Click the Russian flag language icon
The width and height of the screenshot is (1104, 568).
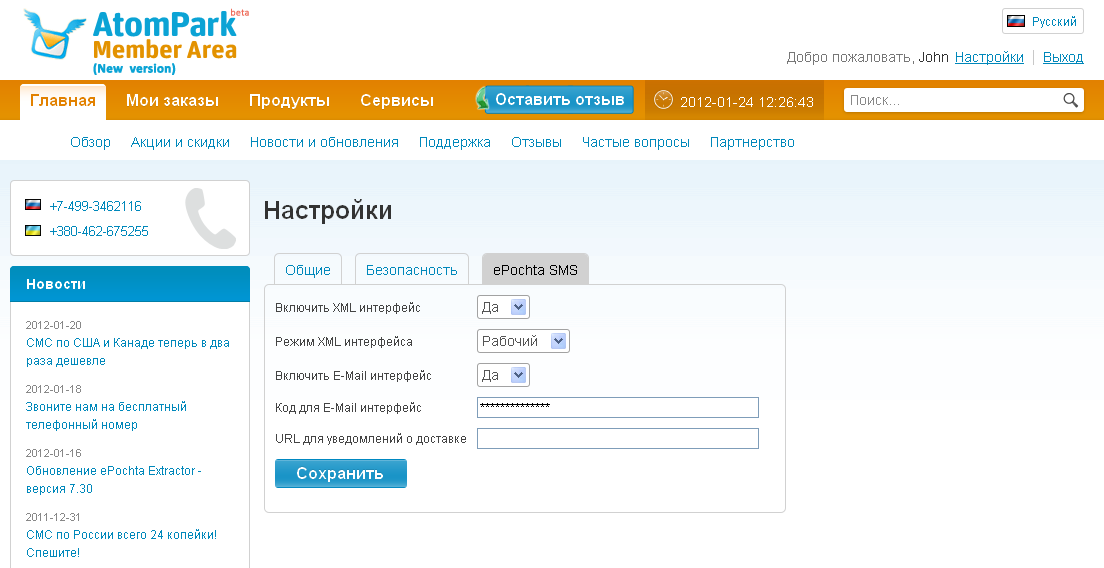tap(1017, 21)
